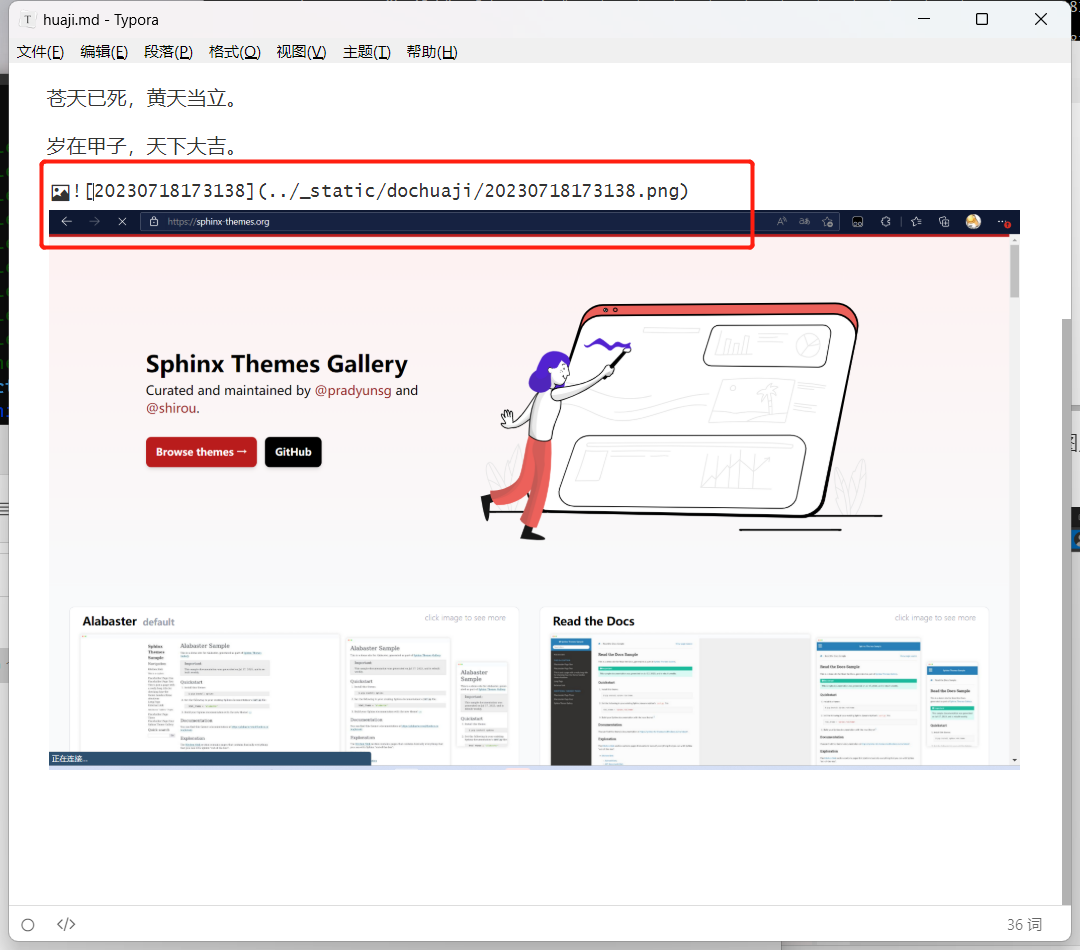
Task: Maximize the Typora window
Action: tap(982, 19)
